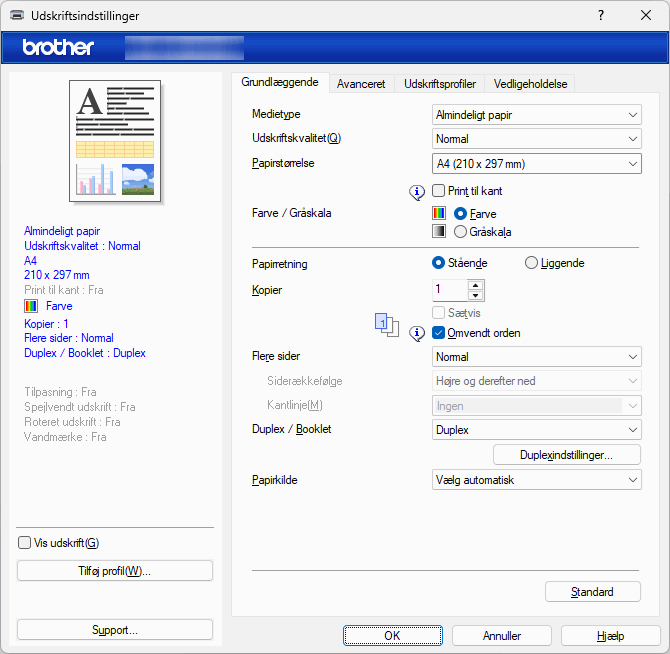Image resolution: width=670 pixels, height=654 pixels.
Task: Click the info icon beside Omvendt orden
Action: tap(418, 333)
